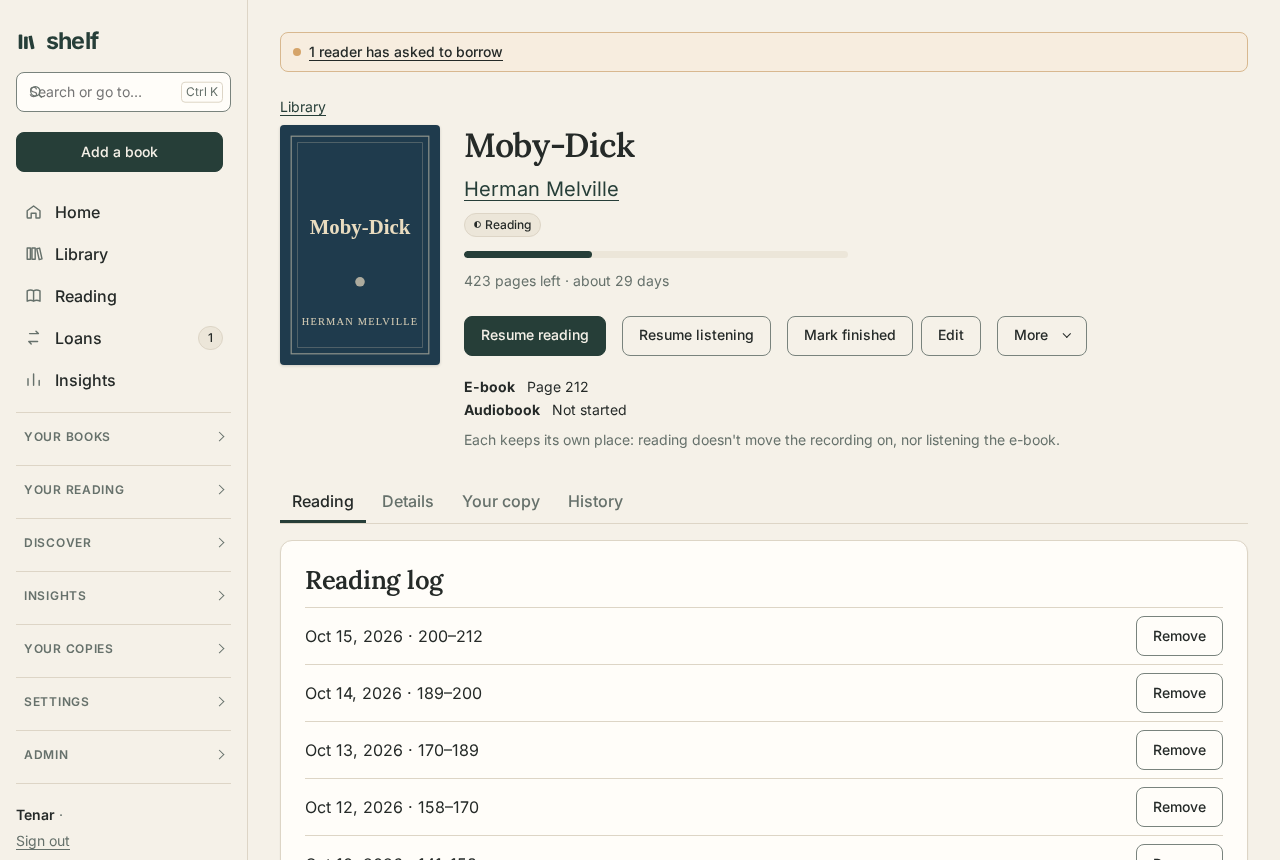Focus the Search or go to field
This screenshot has height=860, width=1280.
click(x=124, y=92)
